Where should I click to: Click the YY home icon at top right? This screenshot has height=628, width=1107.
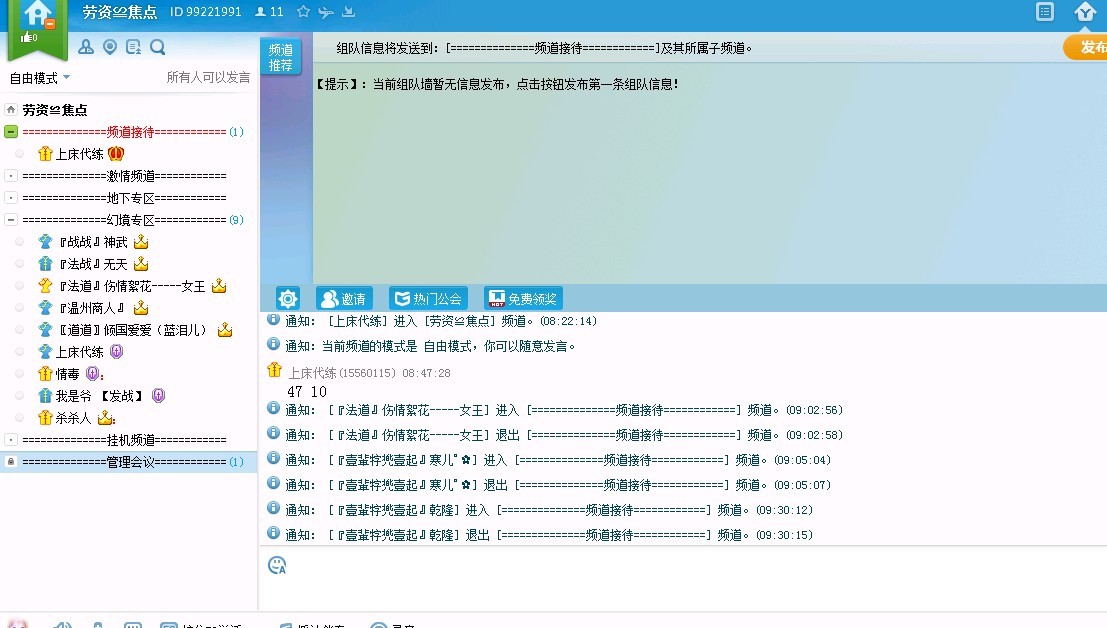[1086, 11]
